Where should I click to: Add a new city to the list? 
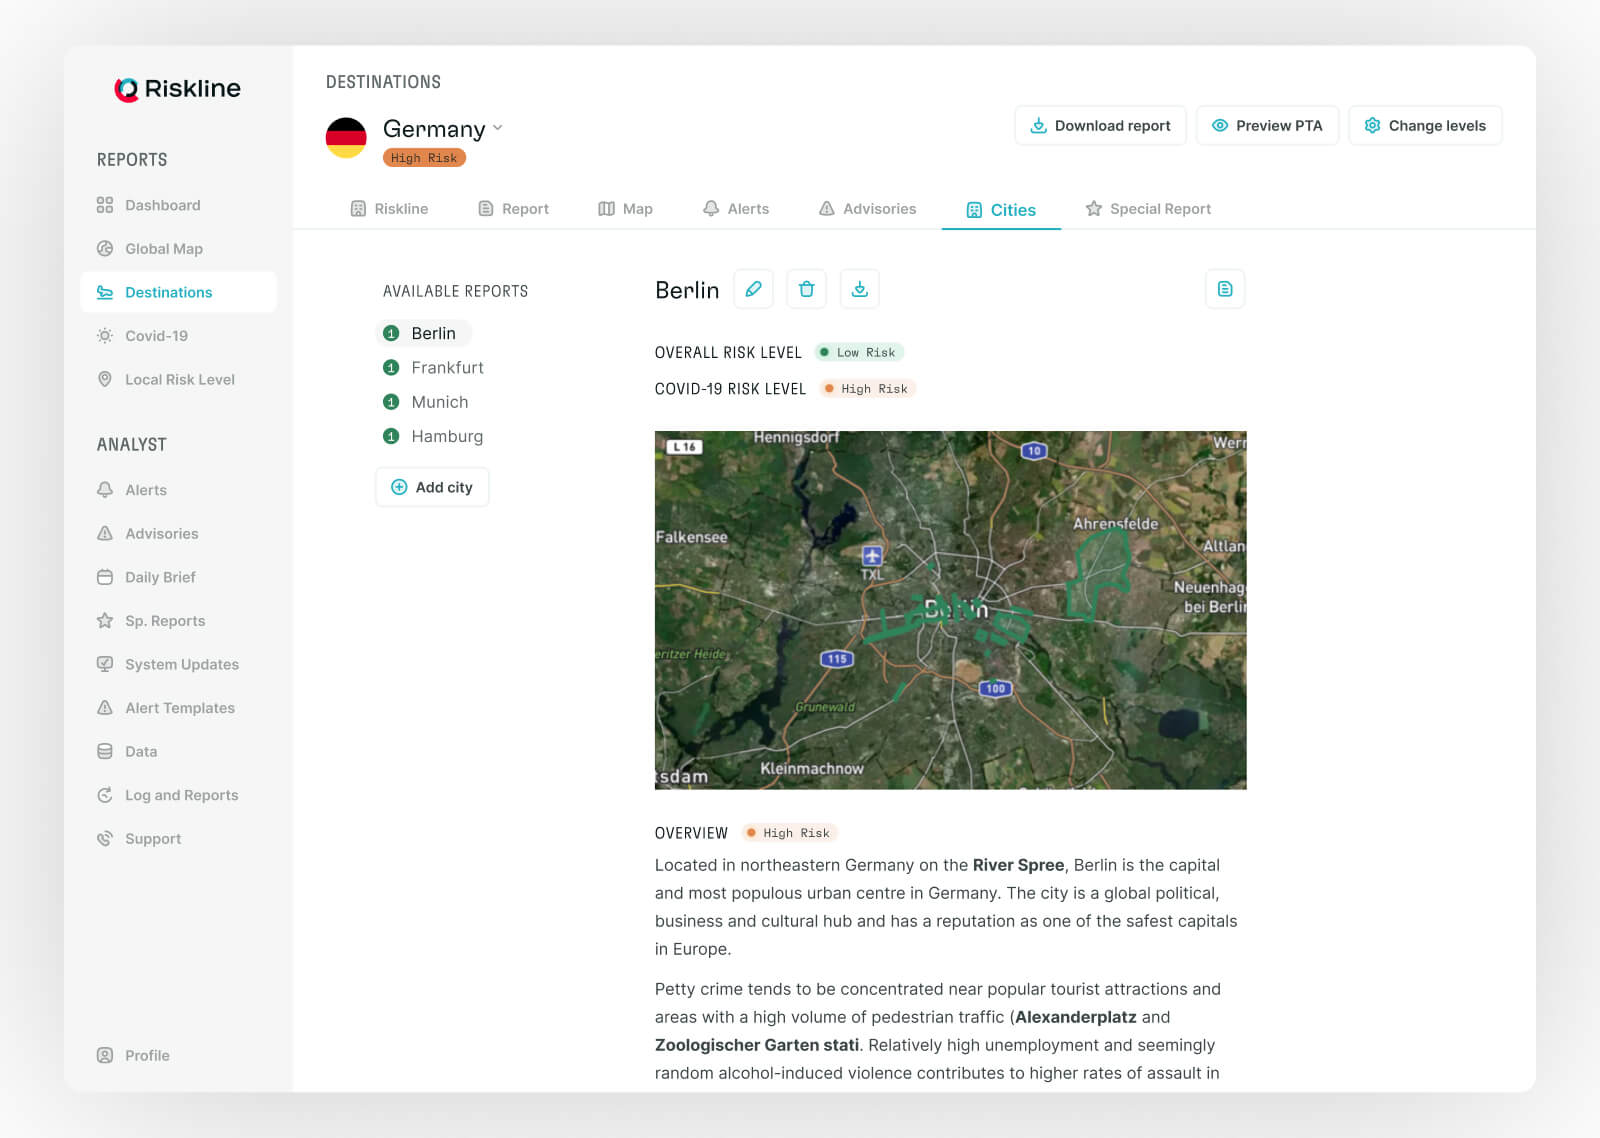[432, 487]
